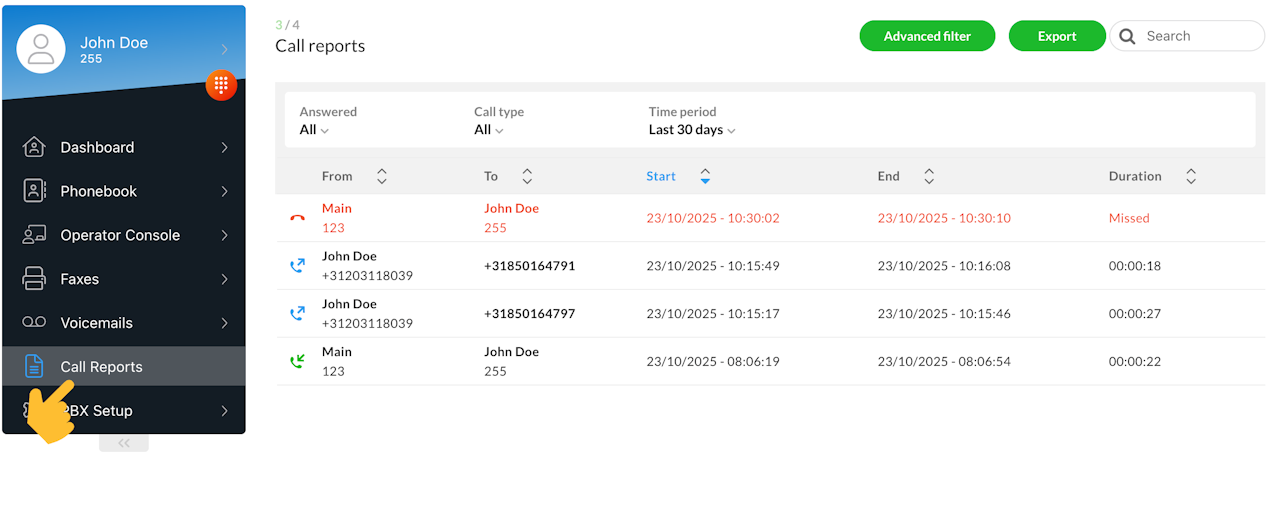
Task: Click outgoing call icon for +31850164791
Action: (296, 266)
